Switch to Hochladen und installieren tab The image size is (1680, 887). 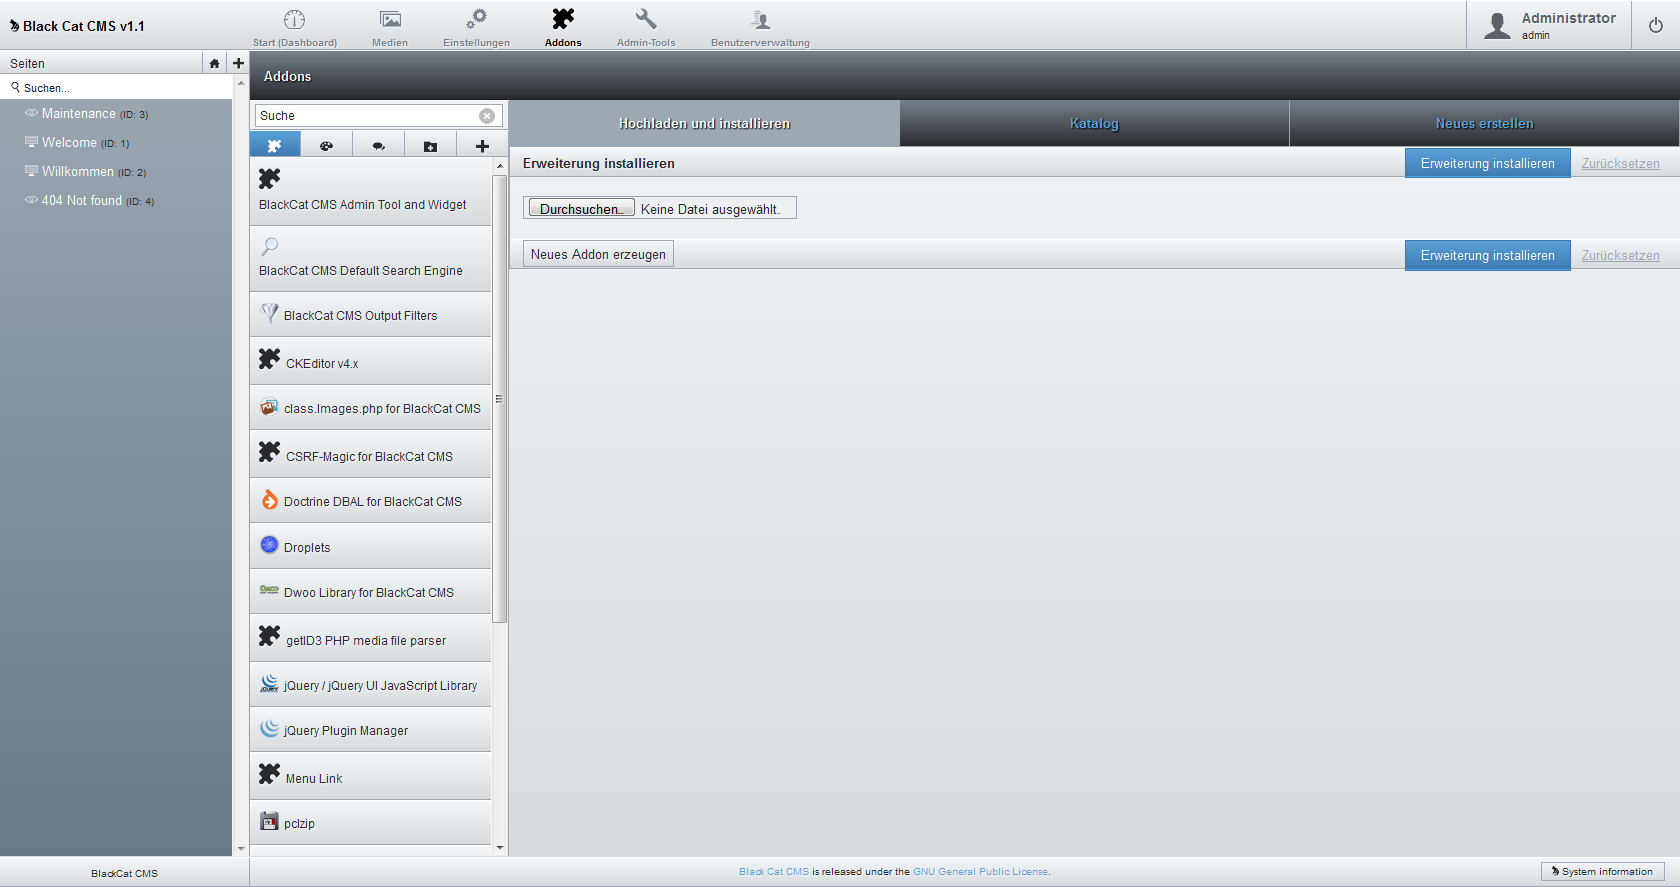704,123
